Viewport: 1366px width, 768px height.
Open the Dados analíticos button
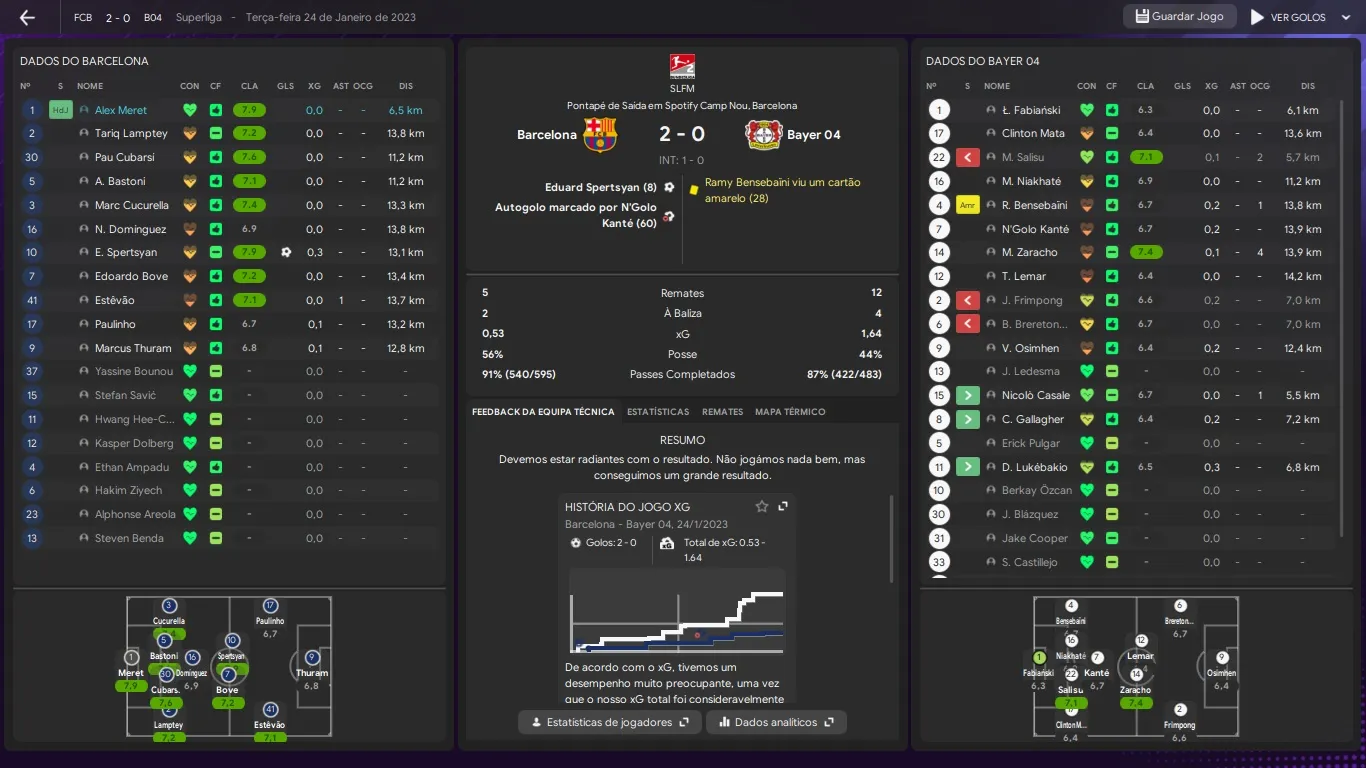tap(776, 722)
